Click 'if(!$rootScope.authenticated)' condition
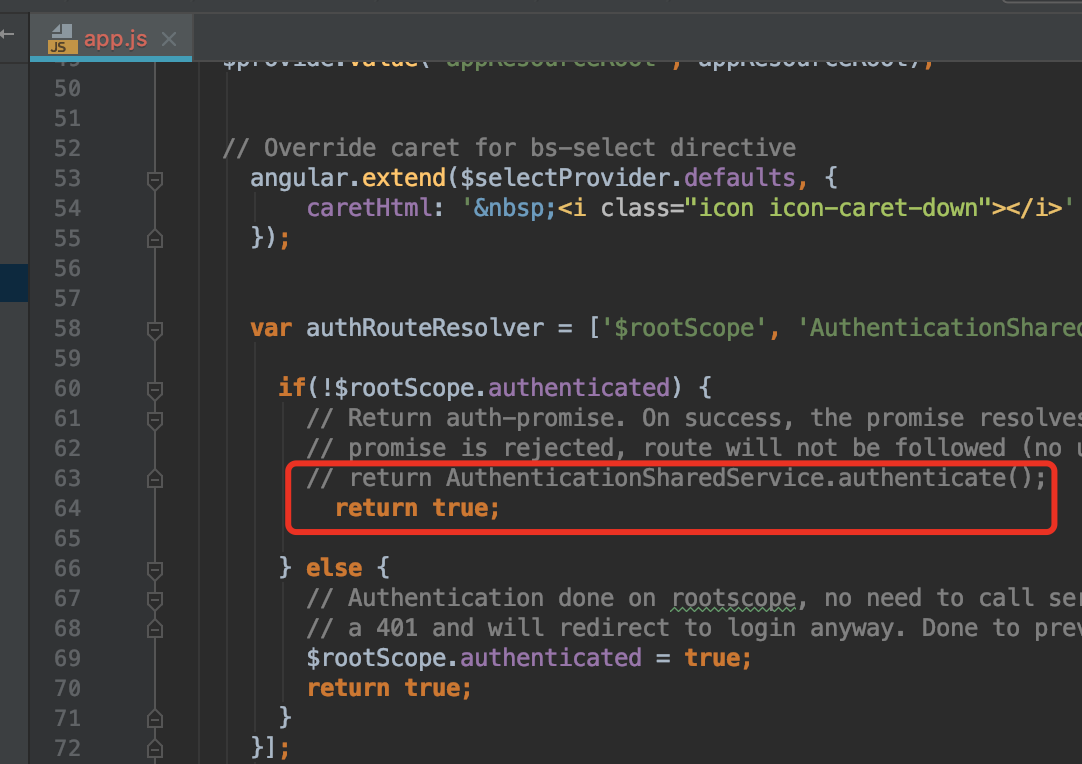The height and width of the screenshot is (764, 1082). click(480, 388)
